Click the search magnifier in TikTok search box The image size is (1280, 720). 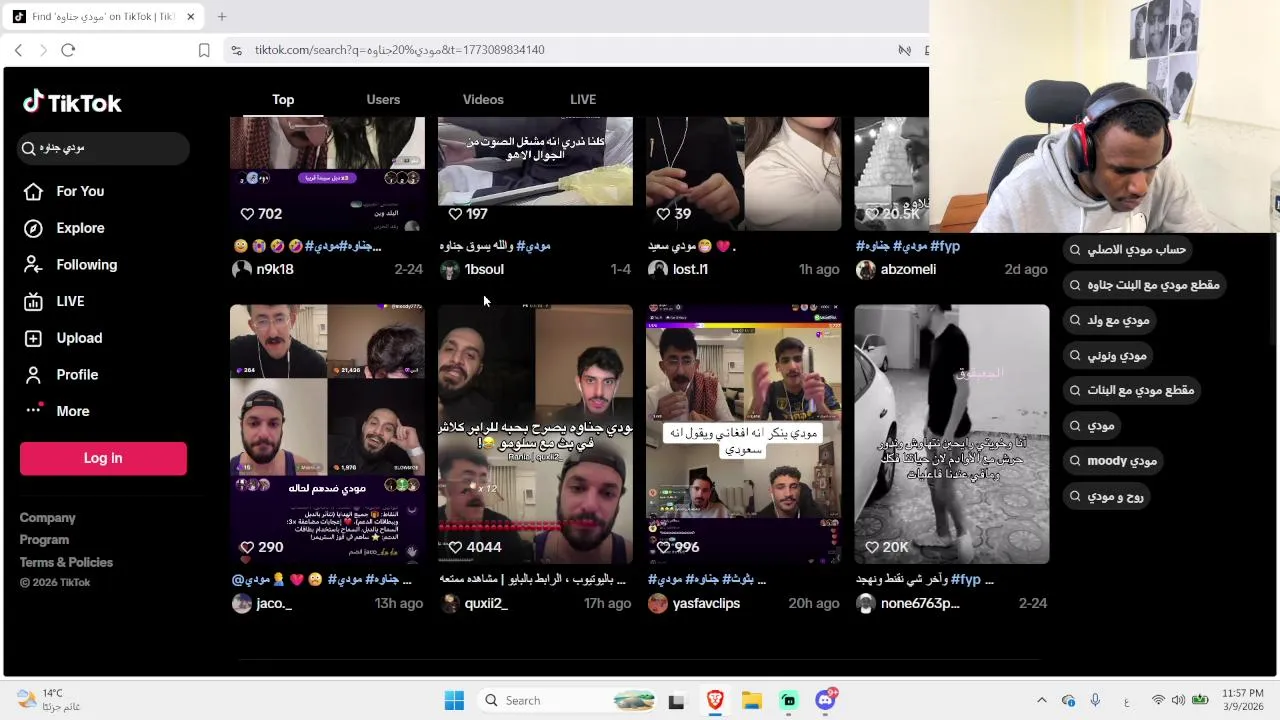pos(29,148)
